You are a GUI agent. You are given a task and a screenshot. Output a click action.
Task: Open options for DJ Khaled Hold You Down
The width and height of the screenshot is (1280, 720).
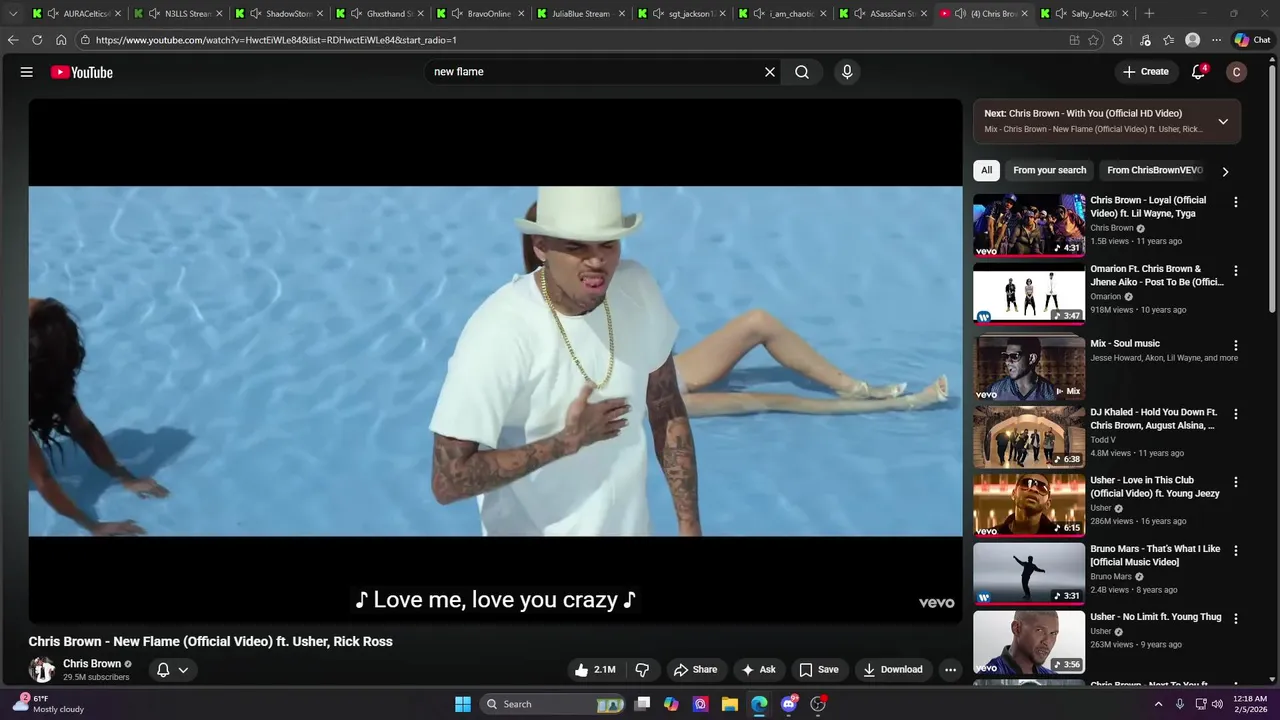coord(1236,414)
